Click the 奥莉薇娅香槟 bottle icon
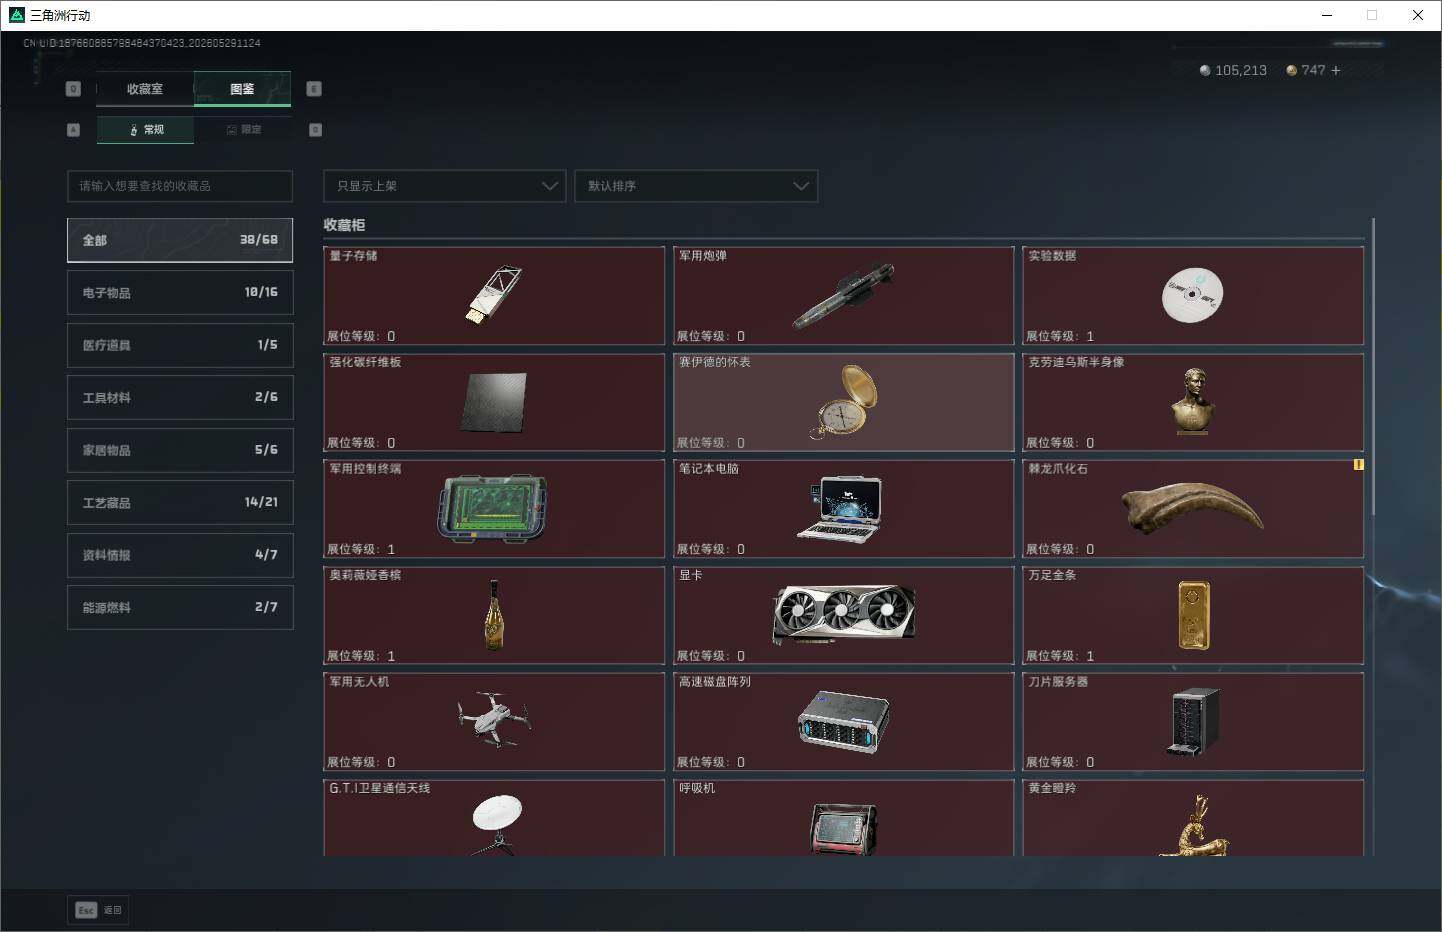The image size is (1442, 932). (494, 615)
